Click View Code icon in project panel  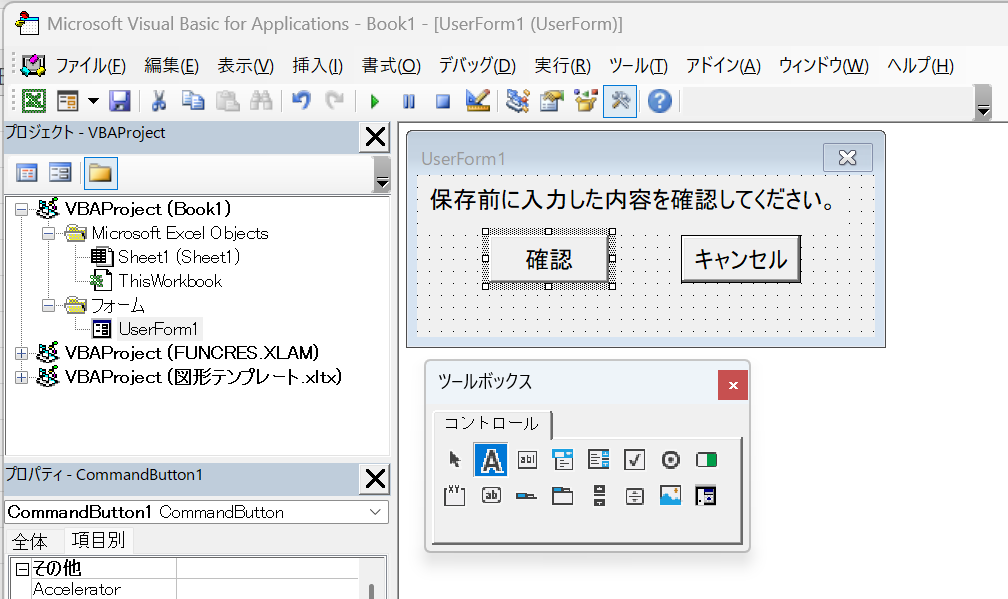pyautogui.click(x=27, y=173)
